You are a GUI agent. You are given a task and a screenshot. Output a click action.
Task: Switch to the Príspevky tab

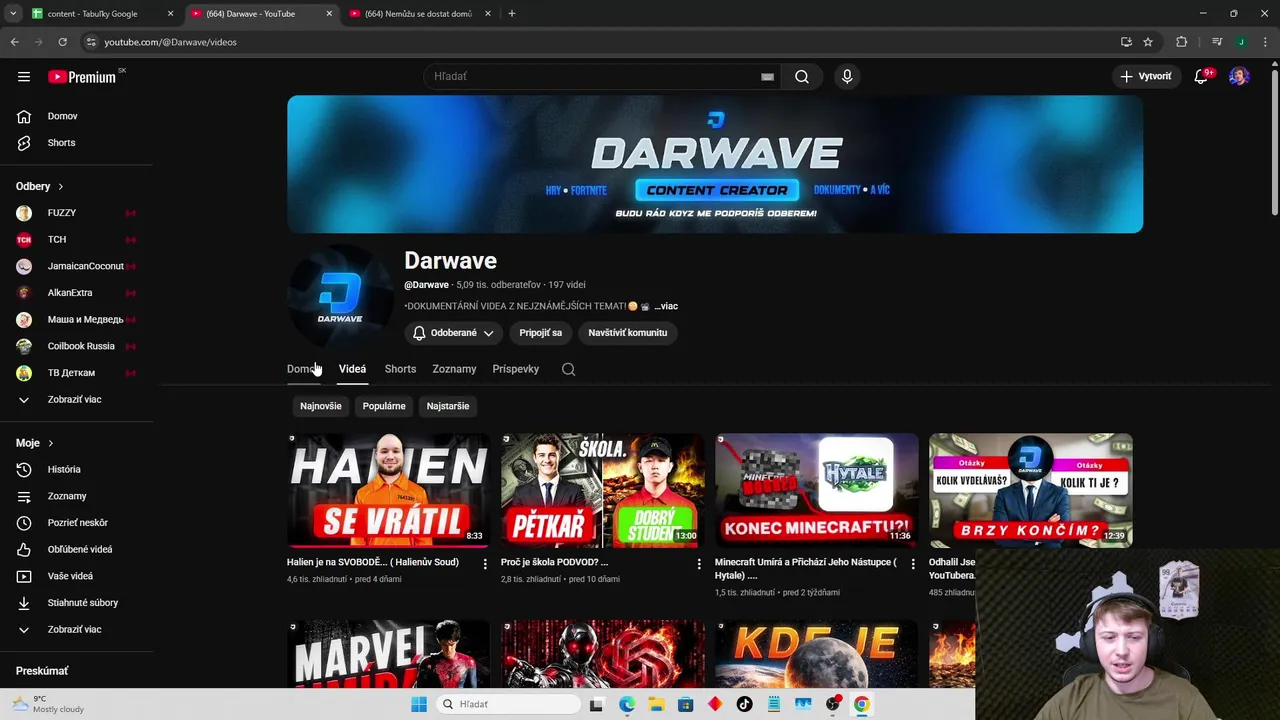[x=516, y=369]
